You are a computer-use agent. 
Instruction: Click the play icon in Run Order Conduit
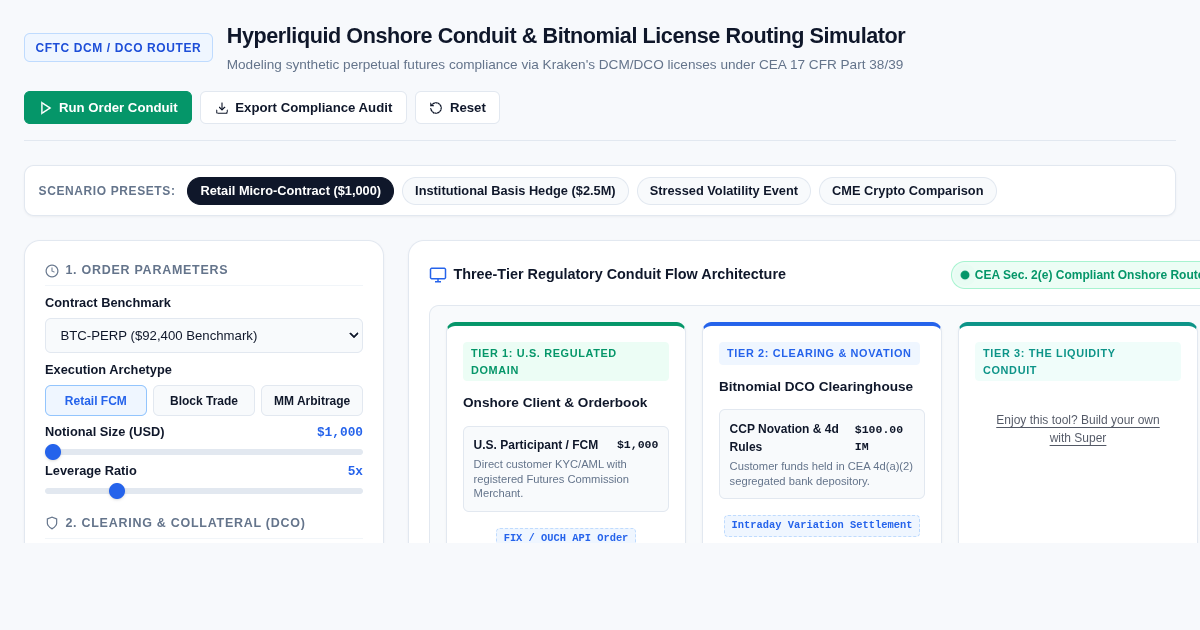click(45, 108)
